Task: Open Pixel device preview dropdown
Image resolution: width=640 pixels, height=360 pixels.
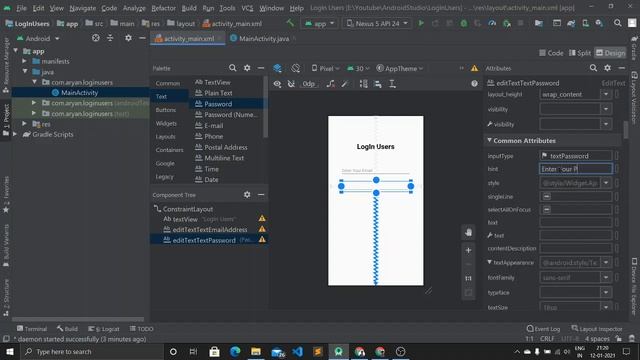Action: pos(325,68)
